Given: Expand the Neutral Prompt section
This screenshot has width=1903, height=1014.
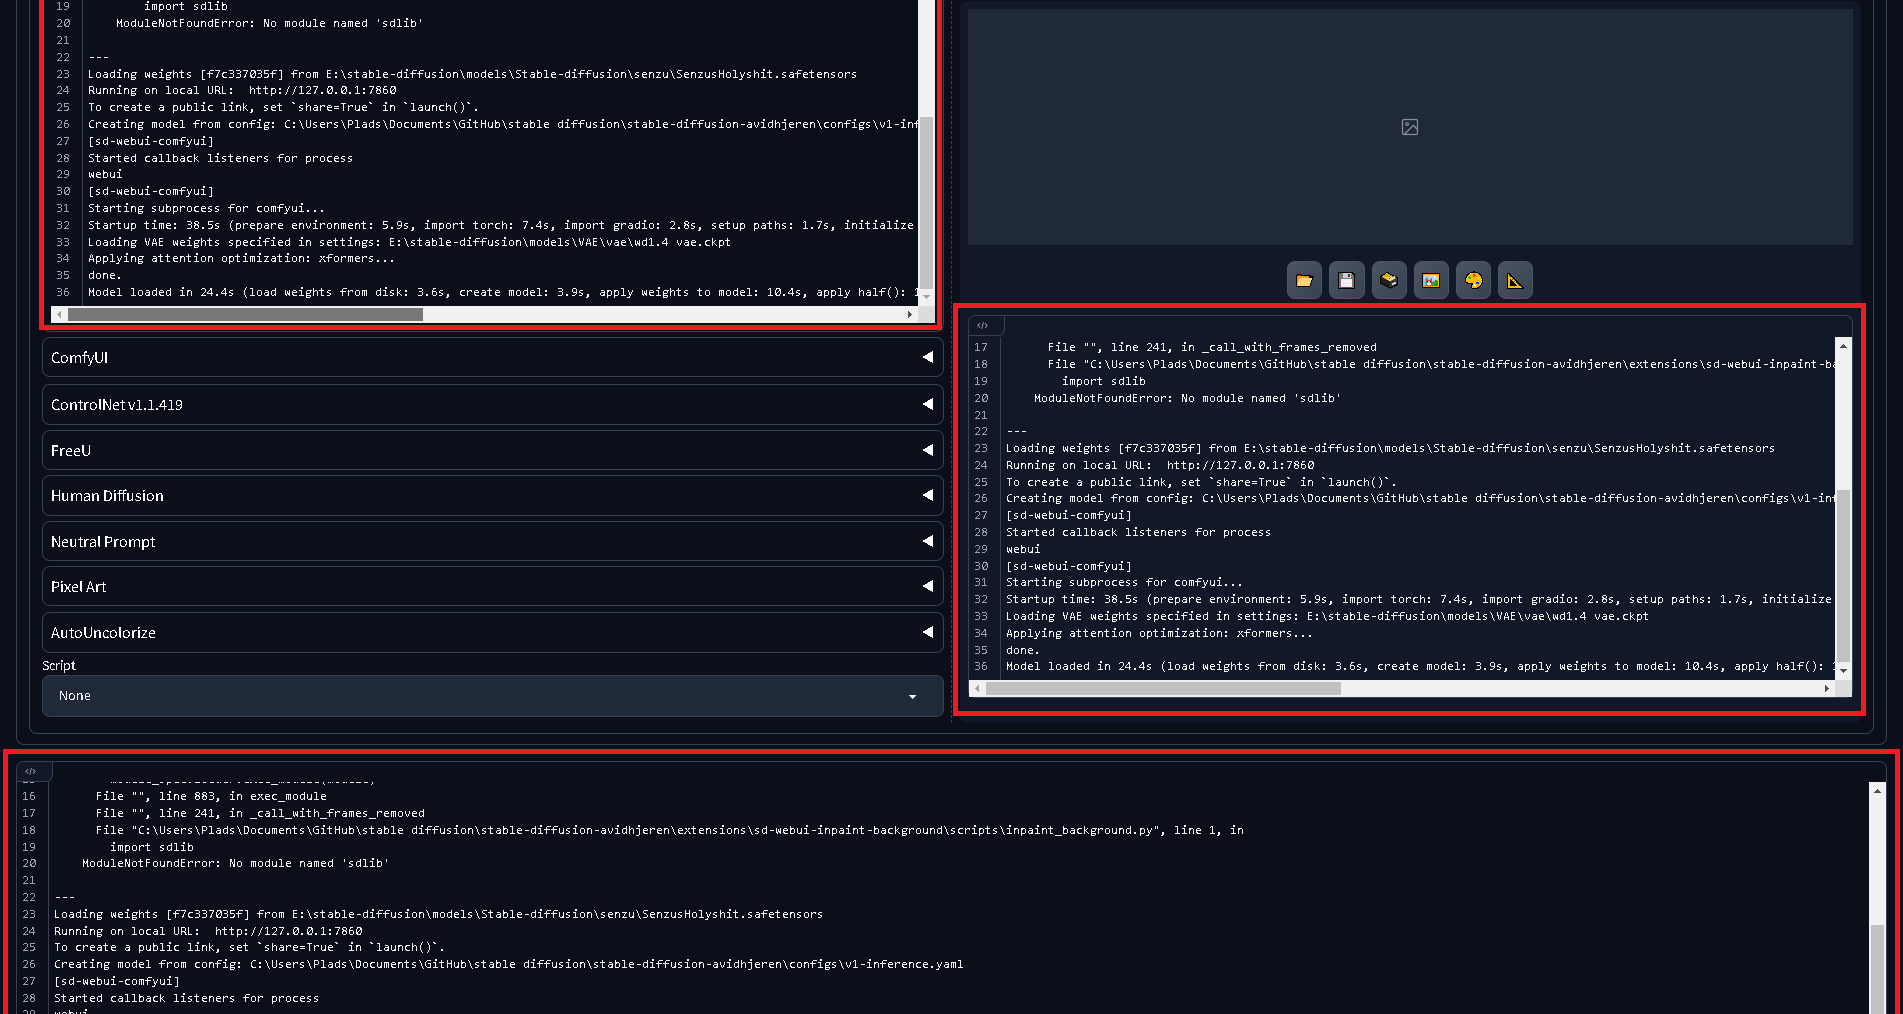Looking at the screenshot, I should 492,541.
